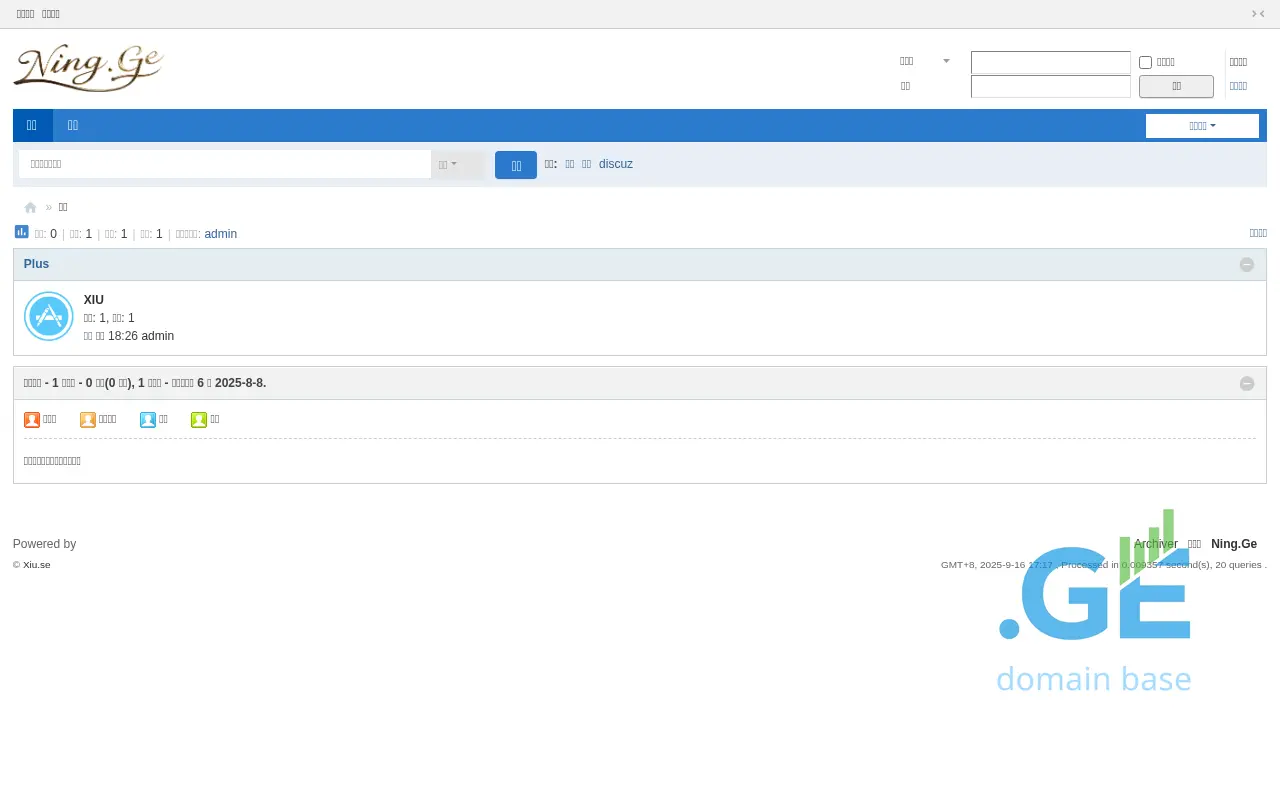Click the blue statistics chart icon
Image resolution: width=1280 pixels, height=800 pixels.
click(x=21, y=232)
